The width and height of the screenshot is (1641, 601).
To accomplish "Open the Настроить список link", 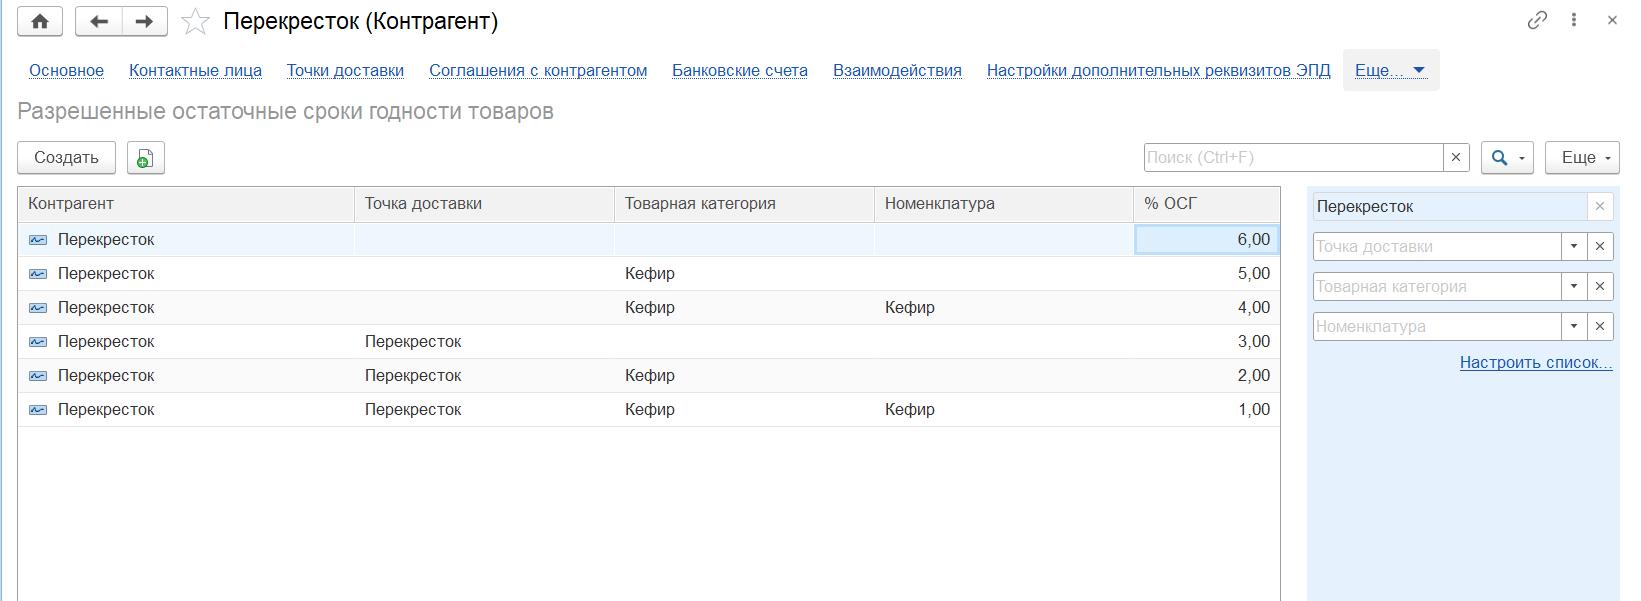I will coord(1535,362).
